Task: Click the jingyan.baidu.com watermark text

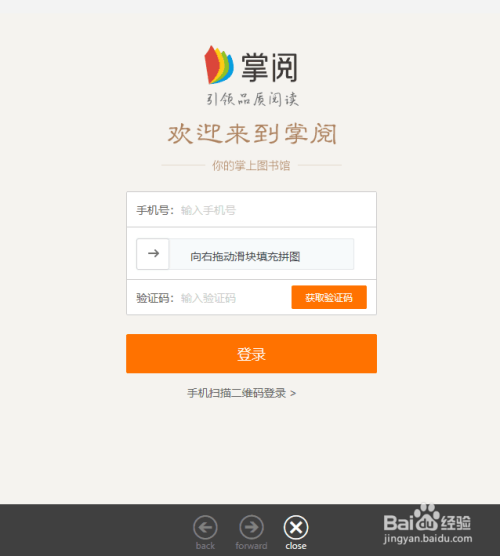Action: 428,539
